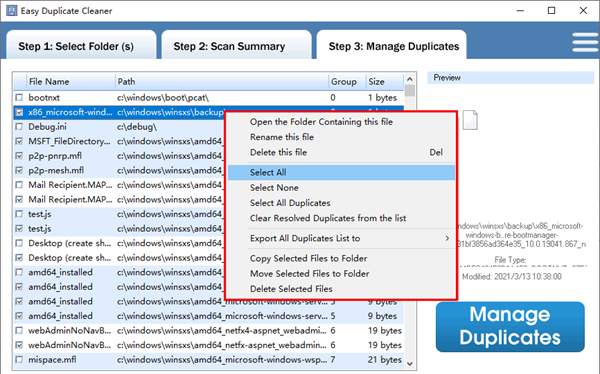
Task: Click the c:\windows\boot\pcat\ path
Action: point(163,98)
